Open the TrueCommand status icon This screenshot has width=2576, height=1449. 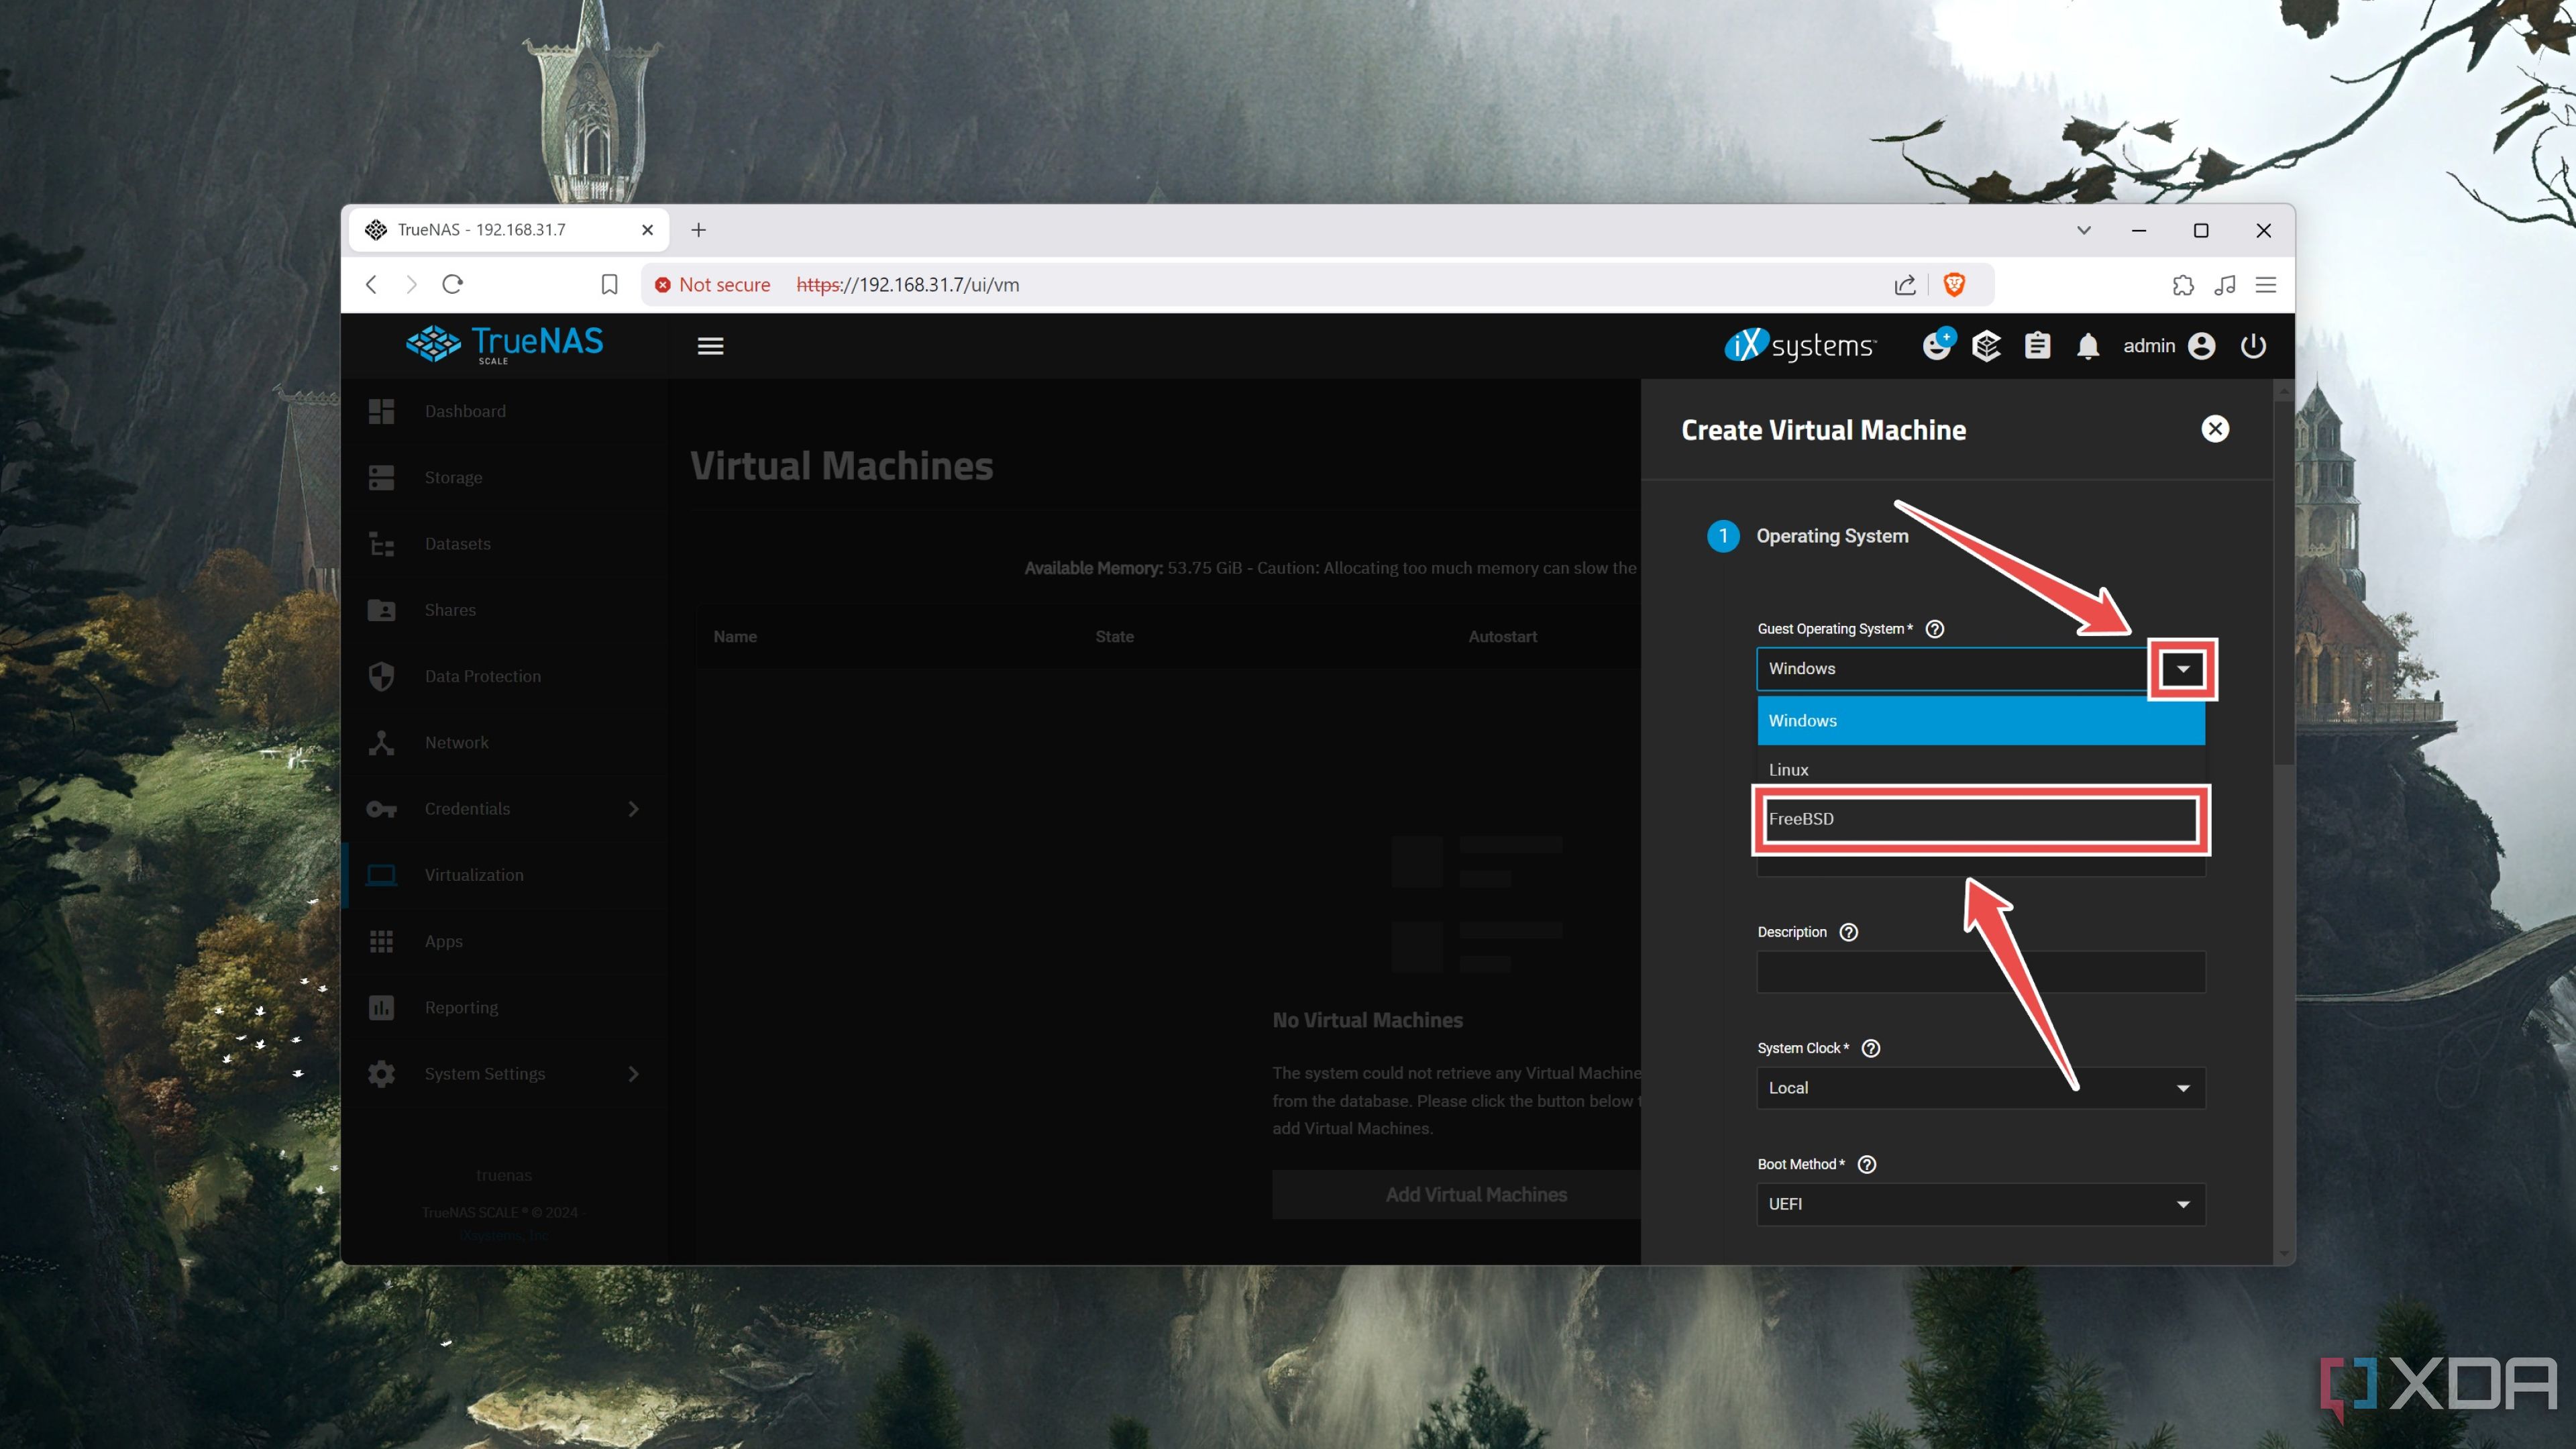coord(1986,346)
